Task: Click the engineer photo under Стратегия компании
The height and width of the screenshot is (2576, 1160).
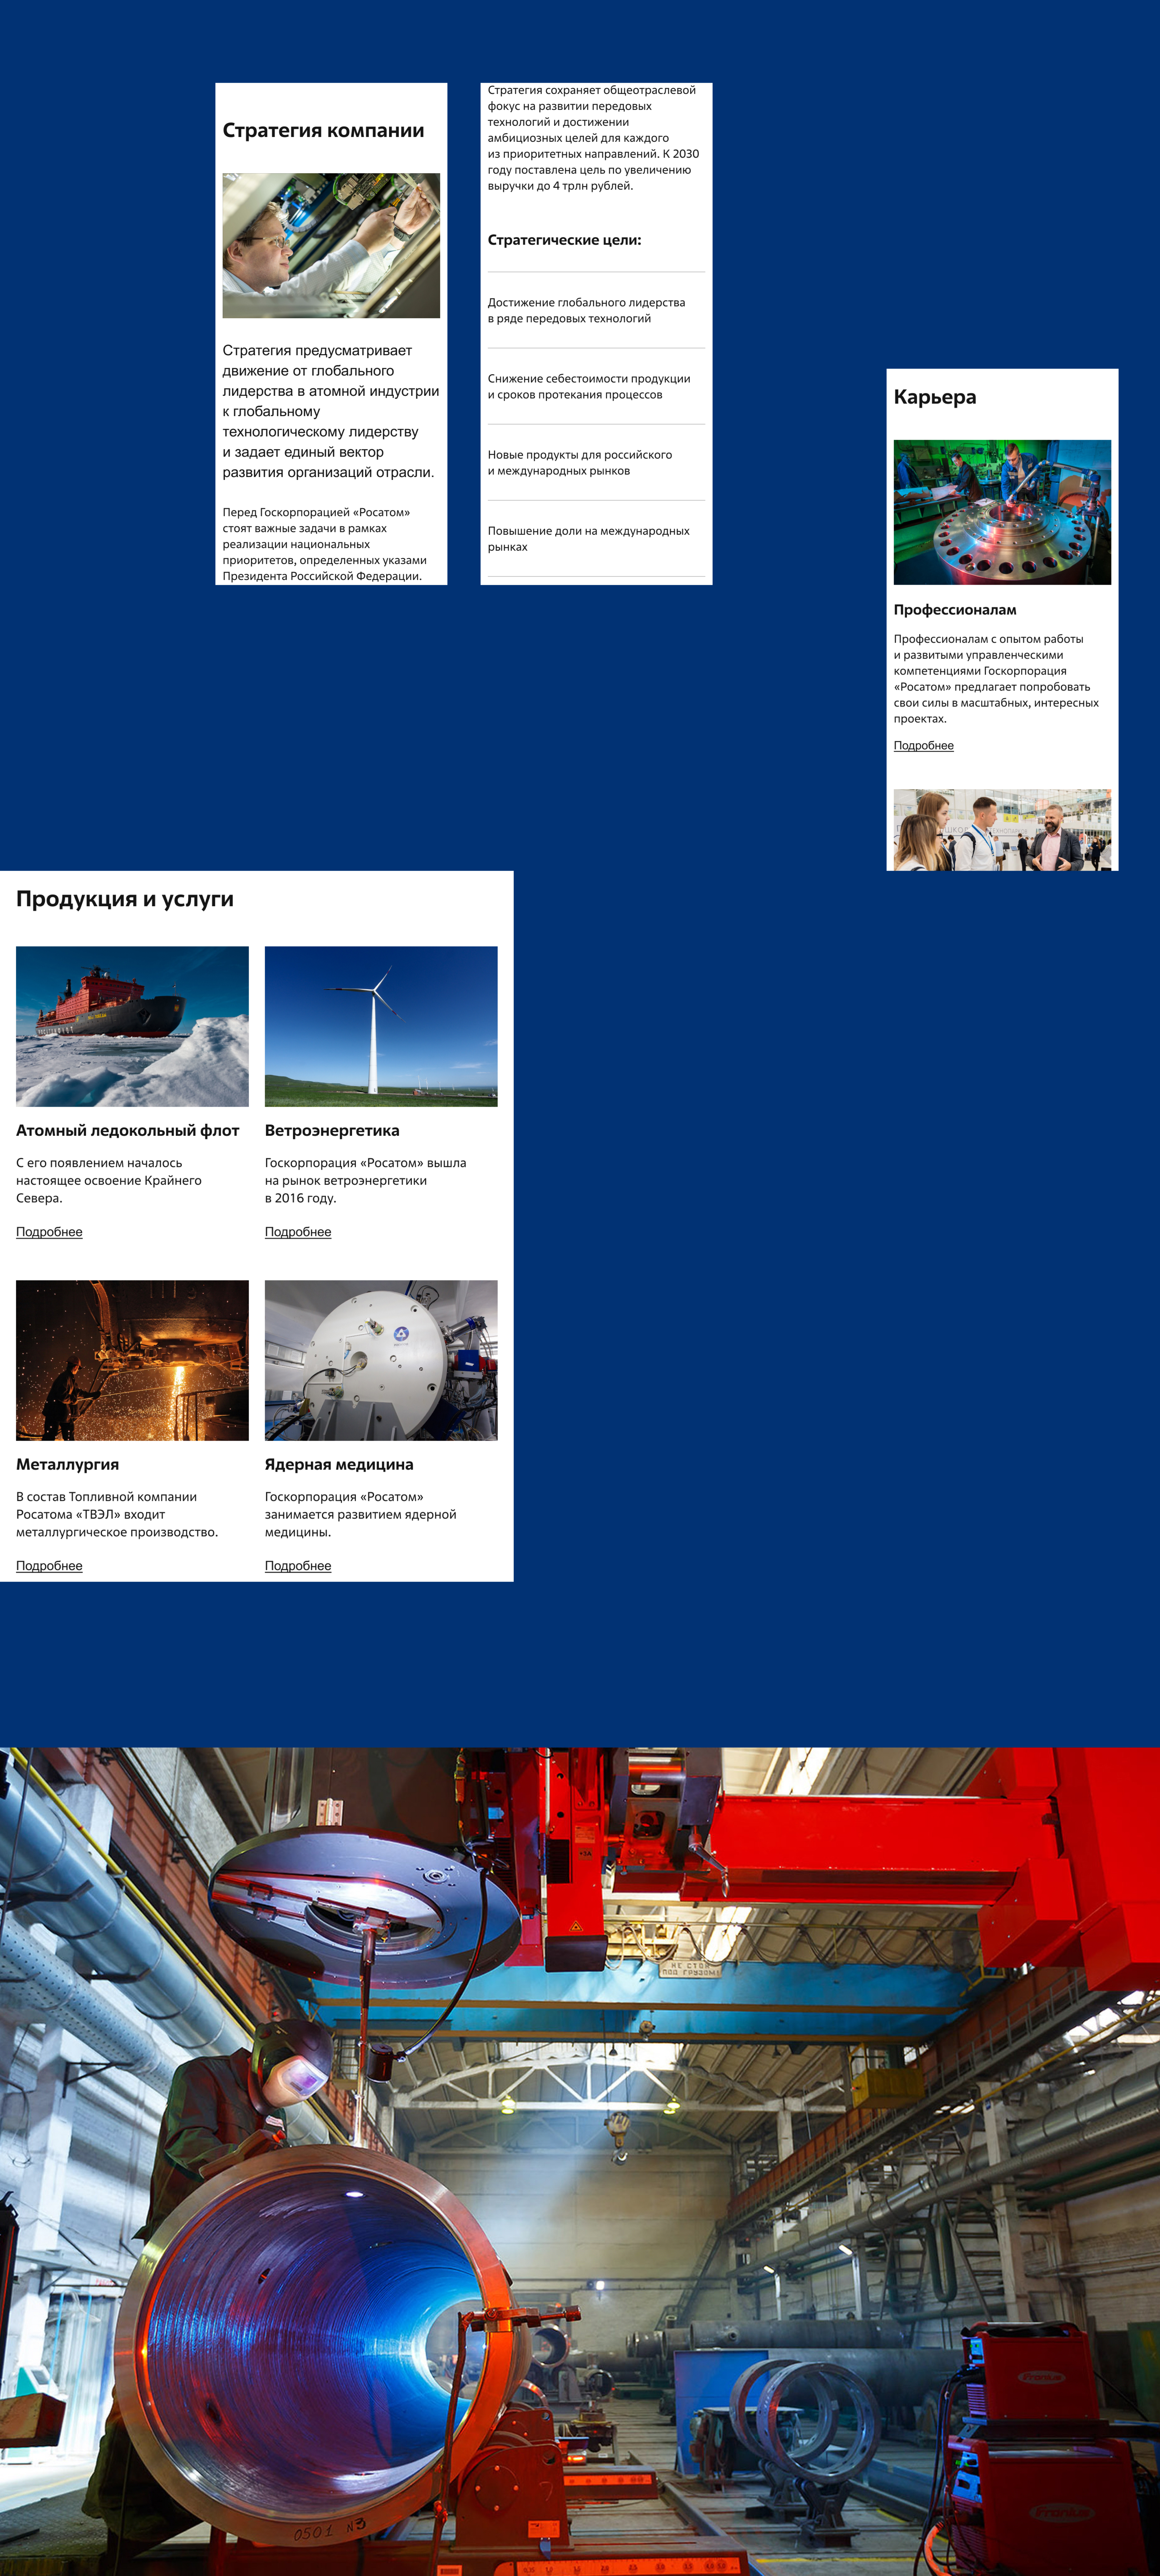Action: tap(331, 246)
